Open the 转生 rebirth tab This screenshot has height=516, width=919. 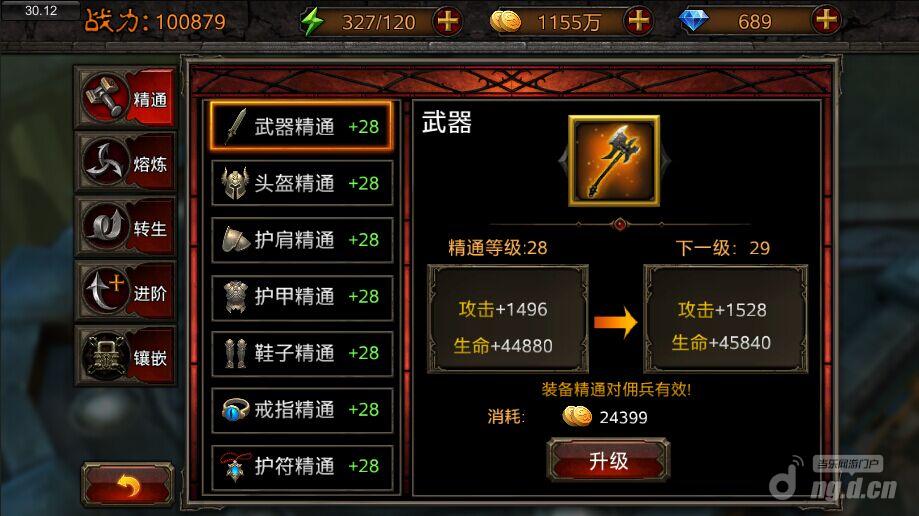pyautogui.click(x=125, y=227)
